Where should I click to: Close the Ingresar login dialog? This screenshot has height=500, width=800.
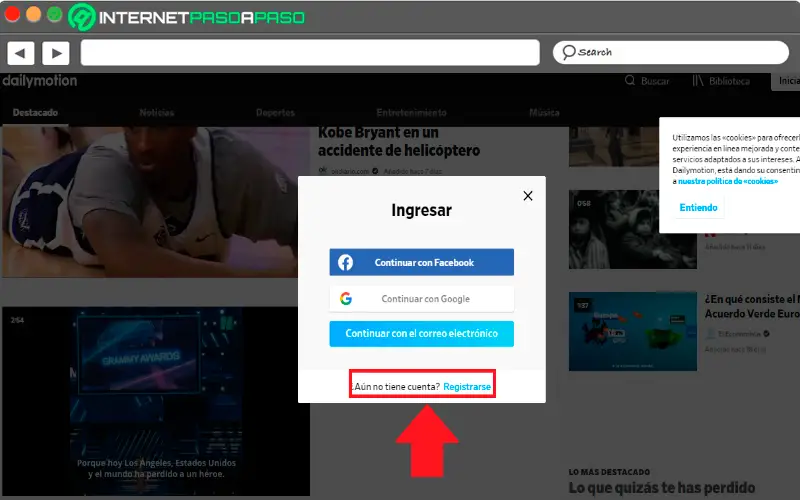tap(528, 196)
